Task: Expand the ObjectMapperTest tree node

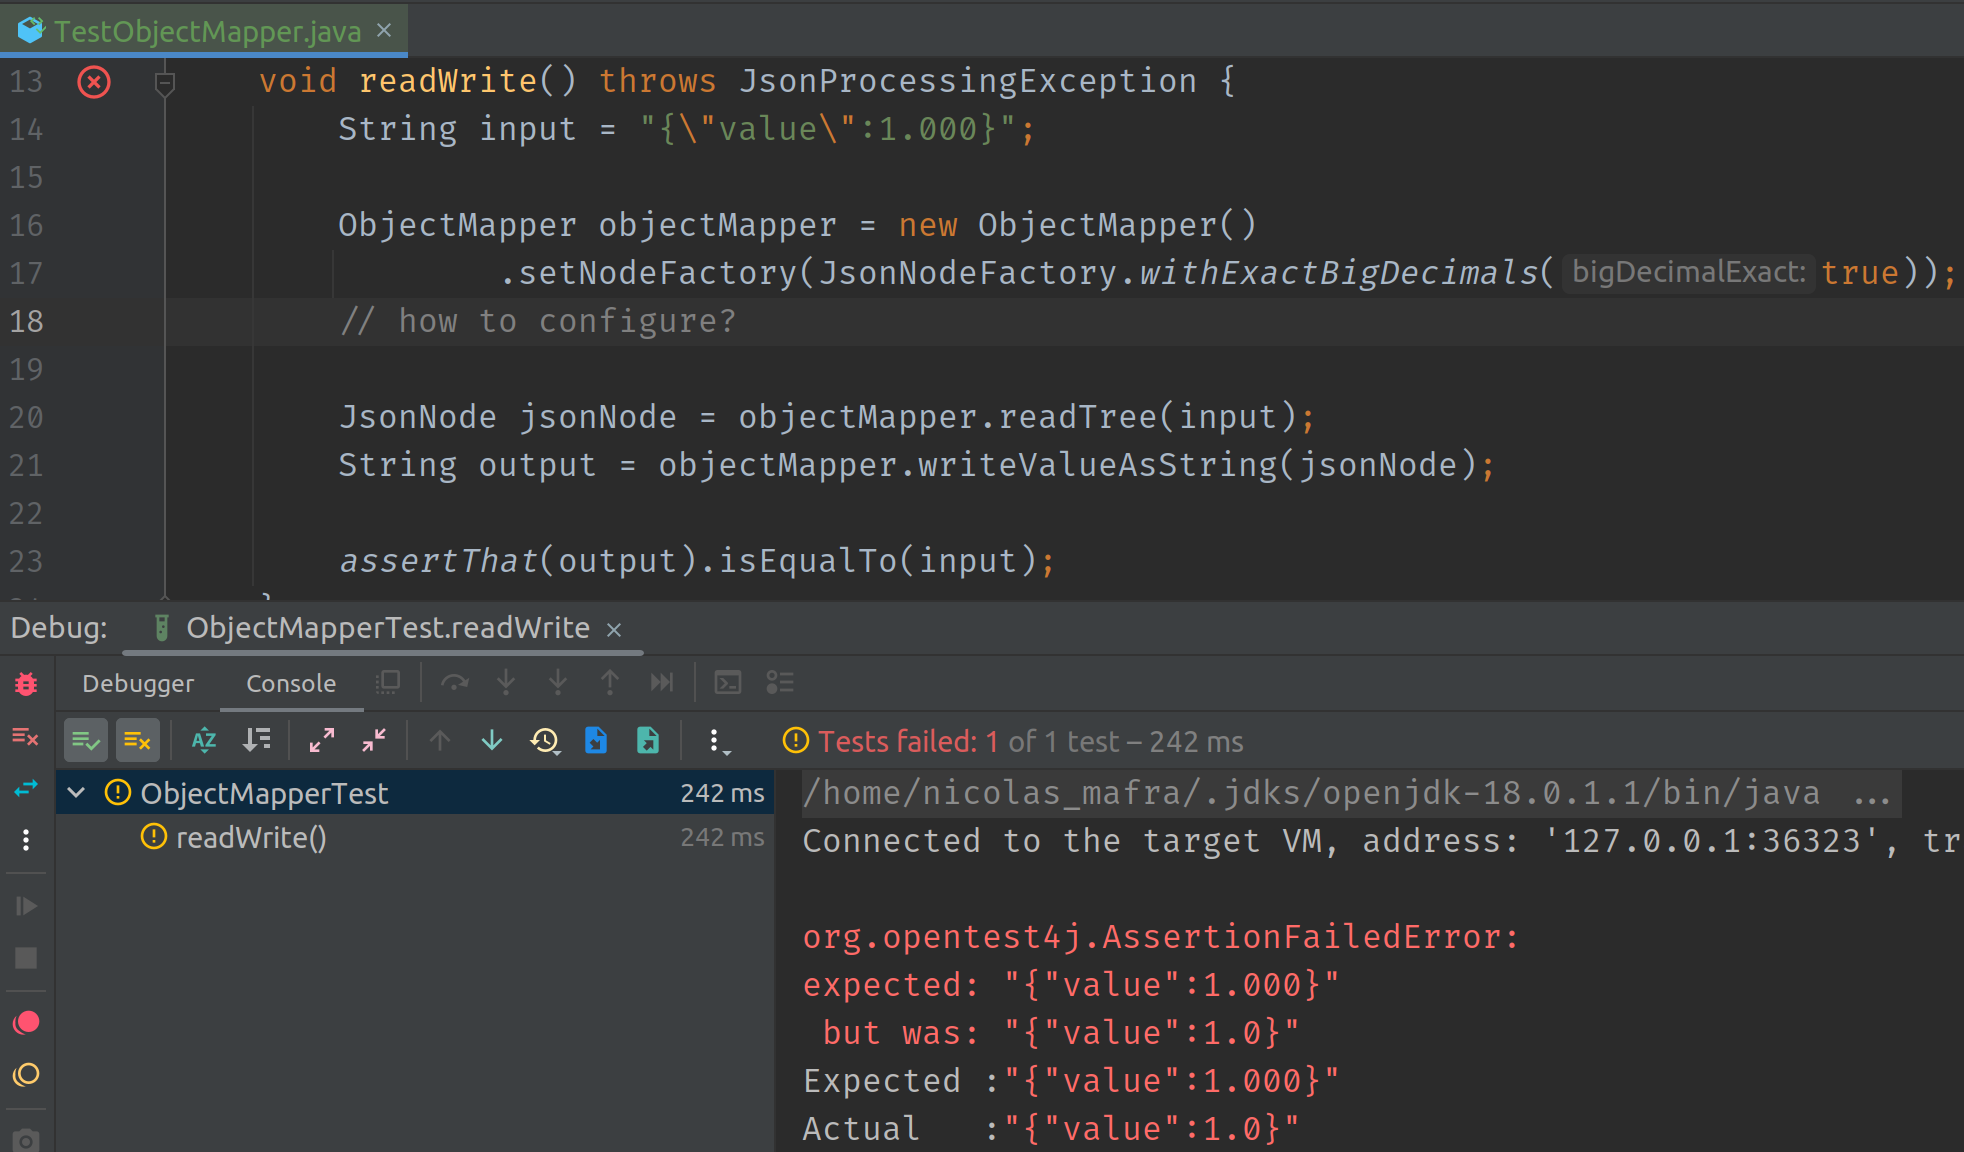Action: click(x=76, y=793)
